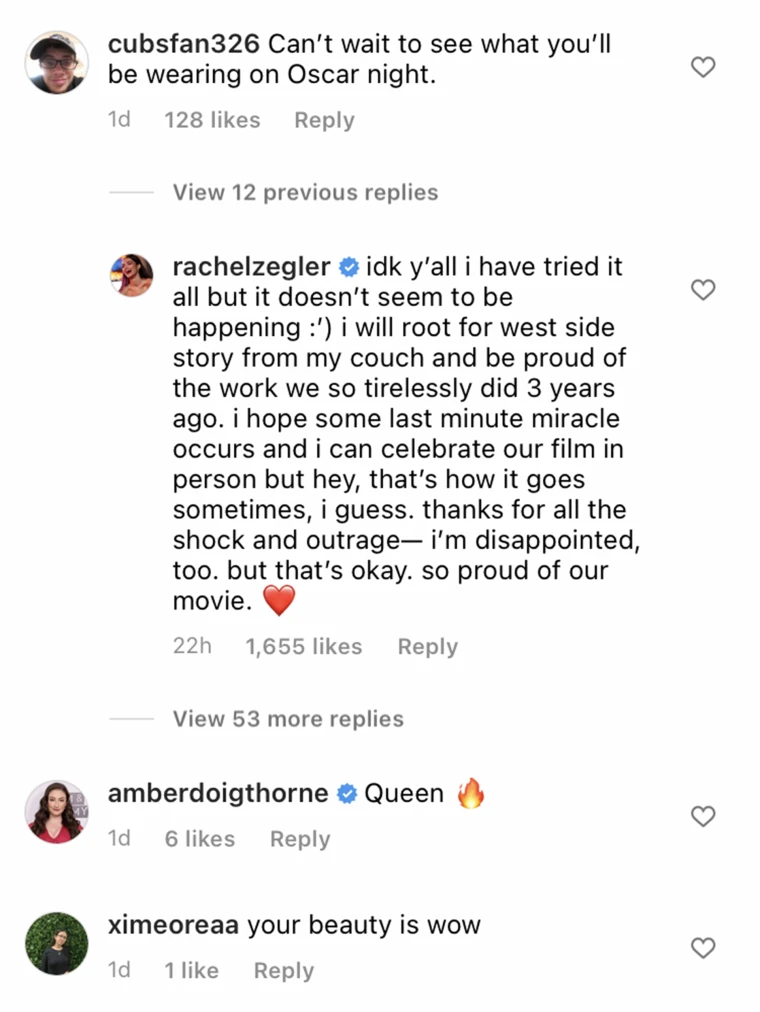This screenshot has width=760, height=1012.
Task: Like cubsfan326's comment using the heart icon
Action: click(x=703, y=67)
